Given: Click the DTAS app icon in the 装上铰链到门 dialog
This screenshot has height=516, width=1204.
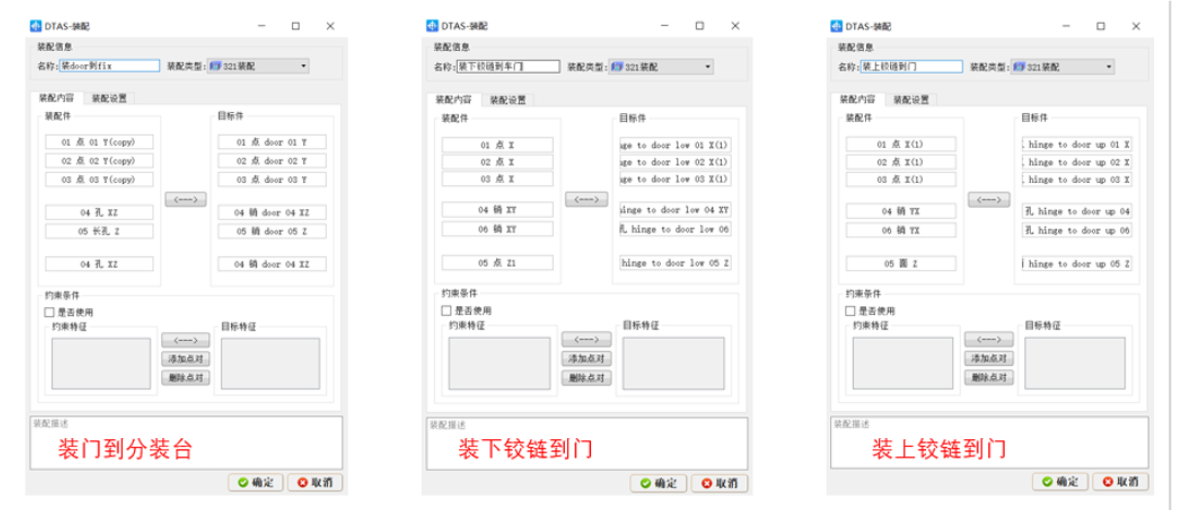Looking at the screenshot, I should click(836, 26).
